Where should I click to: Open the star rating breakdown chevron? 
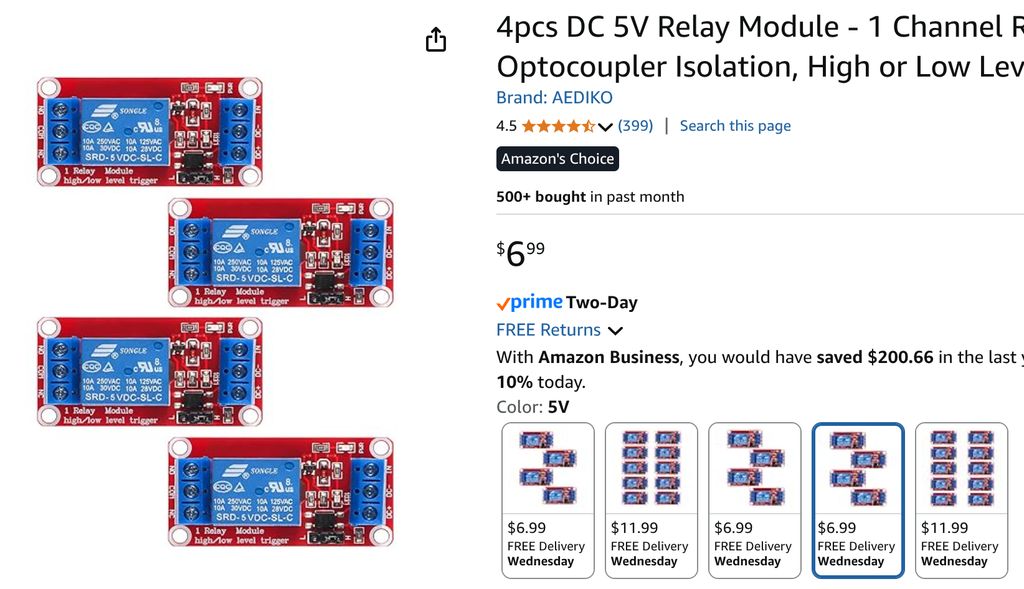point(605,127)
